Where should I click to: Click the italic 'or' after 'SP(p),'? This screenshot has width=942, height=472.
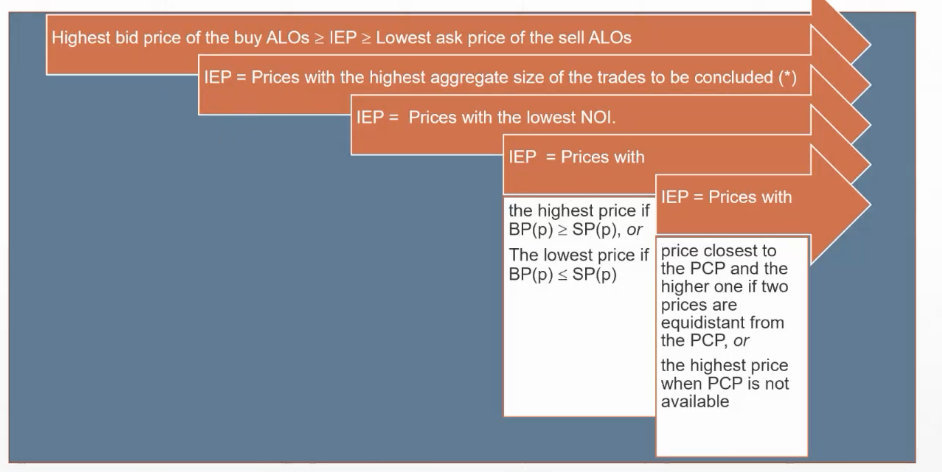click(634, 230)
